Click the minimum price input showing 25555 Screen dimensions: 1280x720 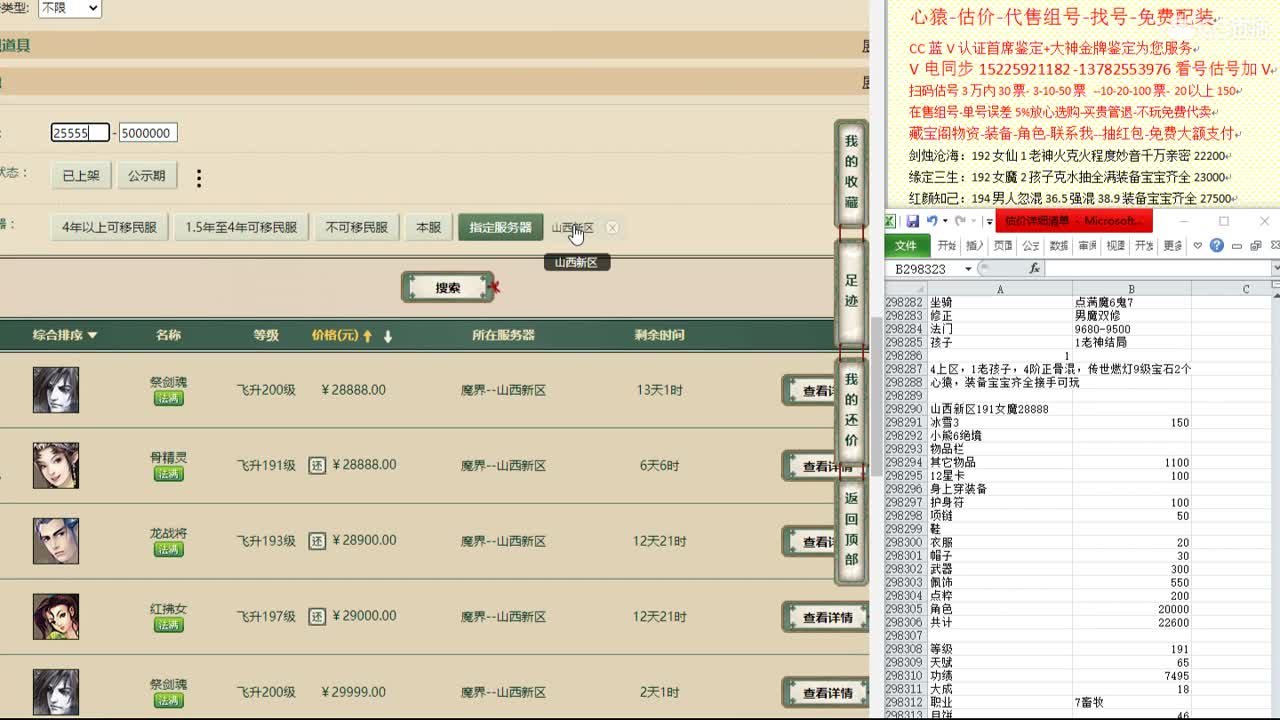coord(78,132)
